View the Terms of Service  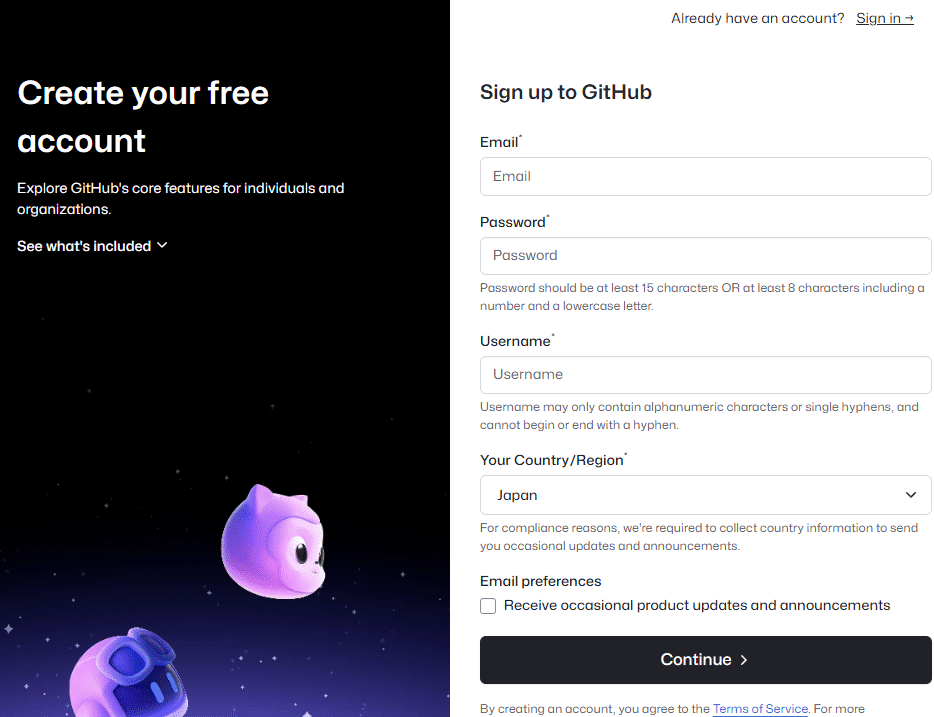tap(760, 708)
